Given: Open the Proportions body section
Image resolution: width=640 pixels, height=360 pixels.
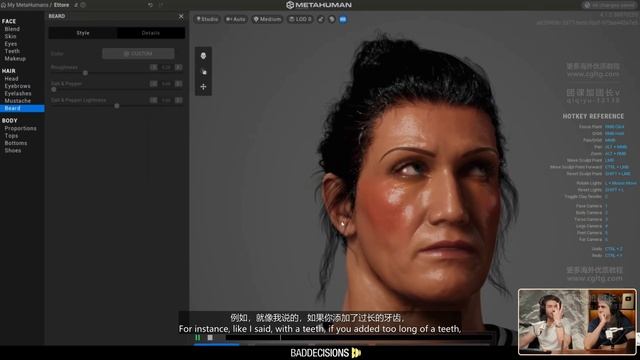Looking at the screenshot, I should 20,128.
